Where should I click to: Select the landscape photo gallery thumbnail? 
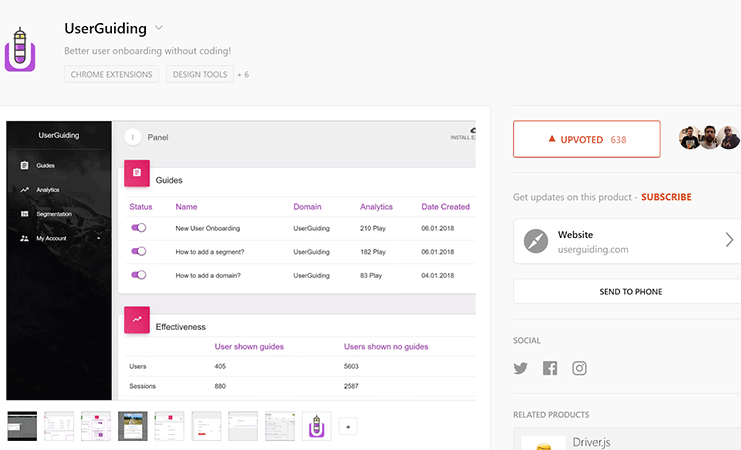point(133,426)
